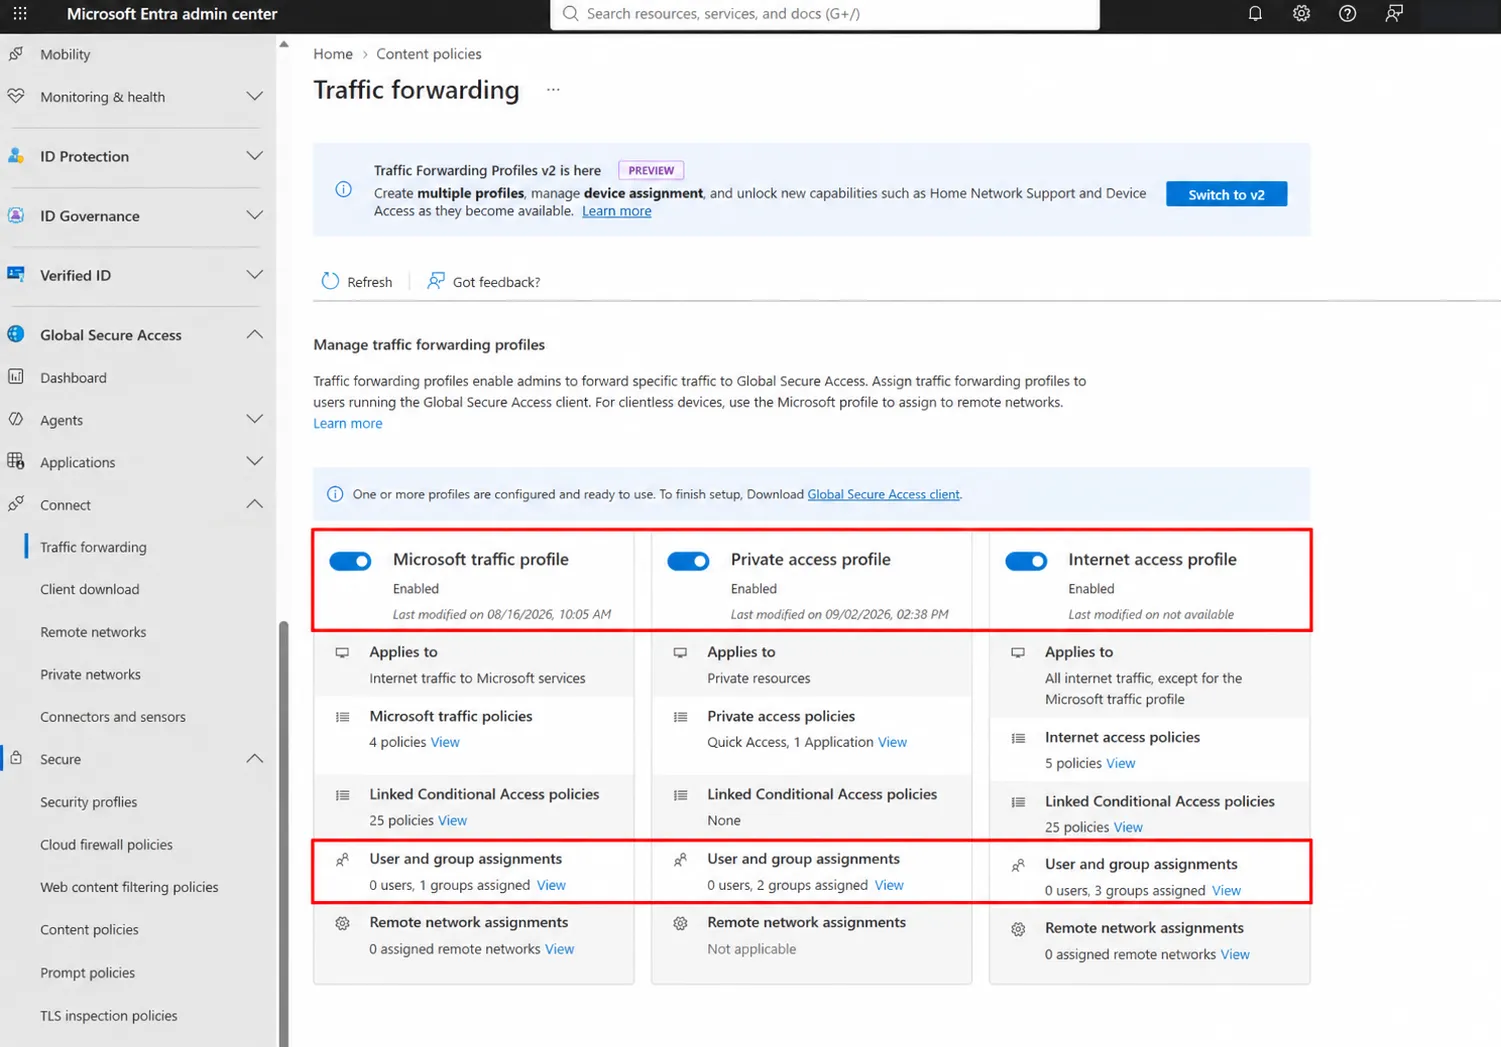View Private access user and group assignments
The image size is (1501, 1047).
tap(889, 885)
